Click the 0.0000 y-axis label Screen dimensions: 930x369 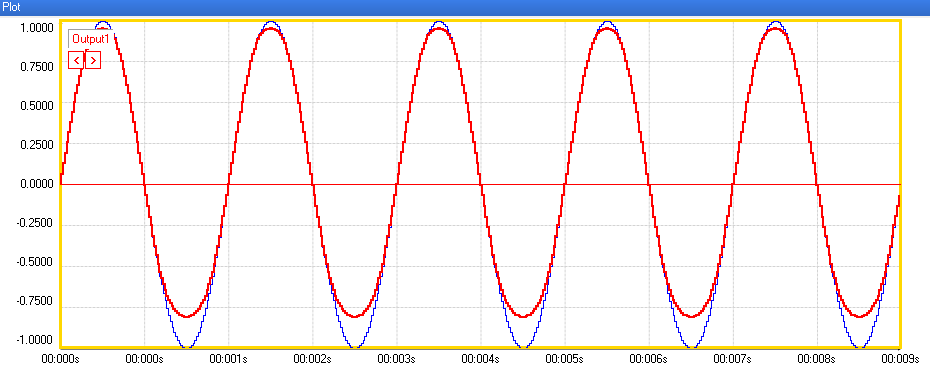[x=37, y=184]
